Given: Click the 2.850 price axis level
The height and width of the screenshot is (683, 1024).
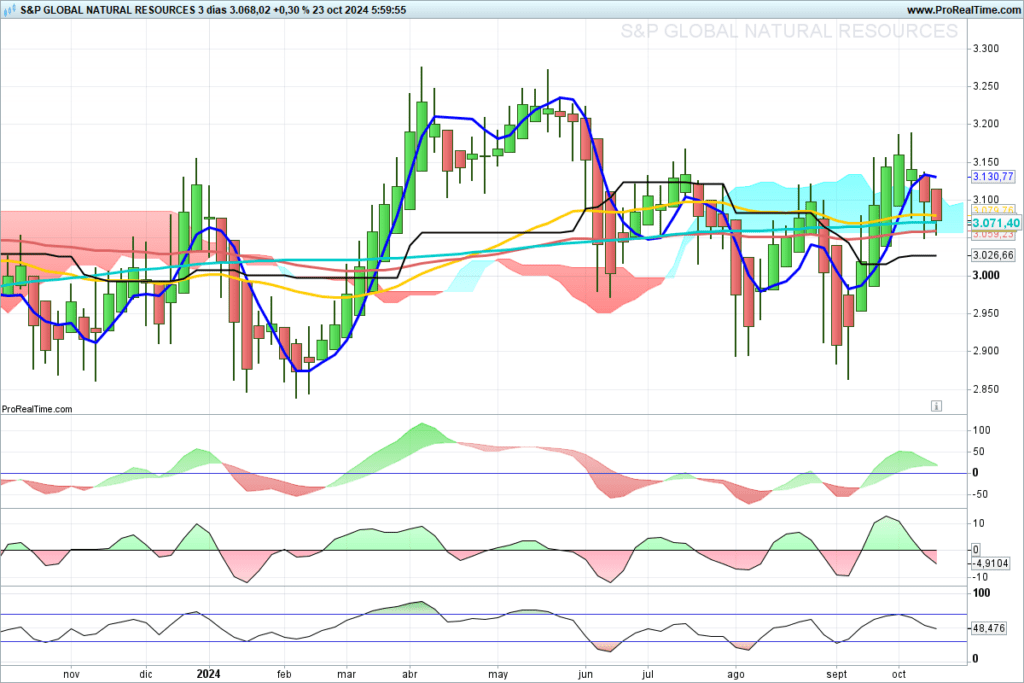Looking at the screenshot, I should pos(986,389).
